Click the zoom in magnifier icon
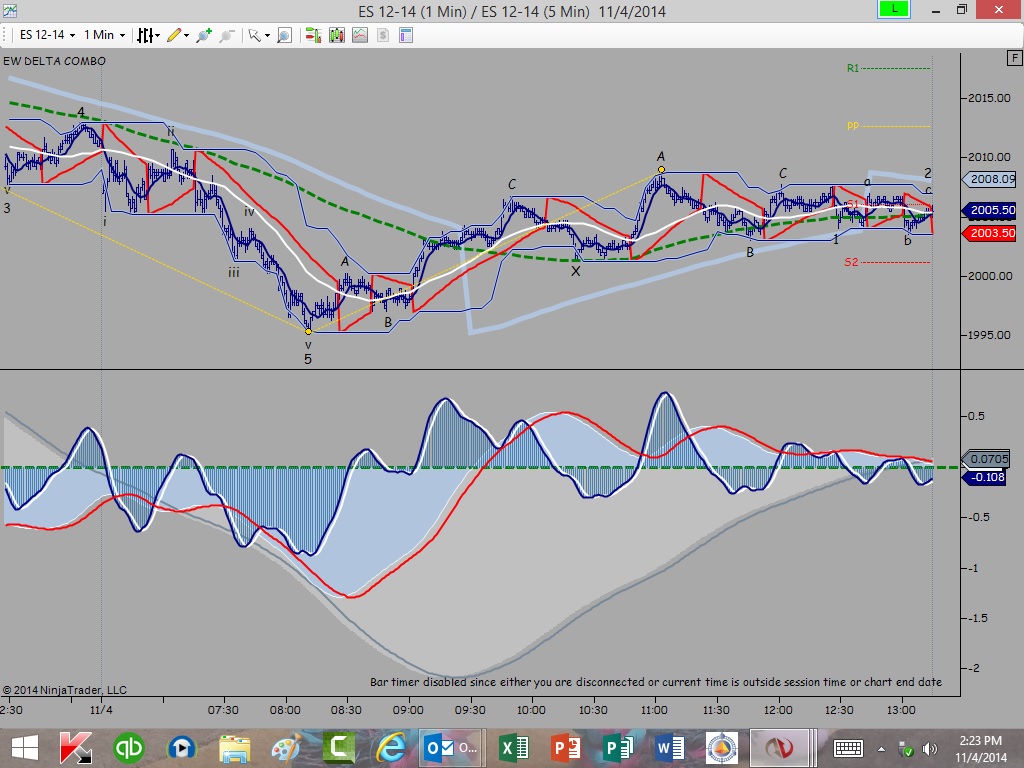Image resolution: width=1024 pixels, height=768 pixels. (204, 35)
